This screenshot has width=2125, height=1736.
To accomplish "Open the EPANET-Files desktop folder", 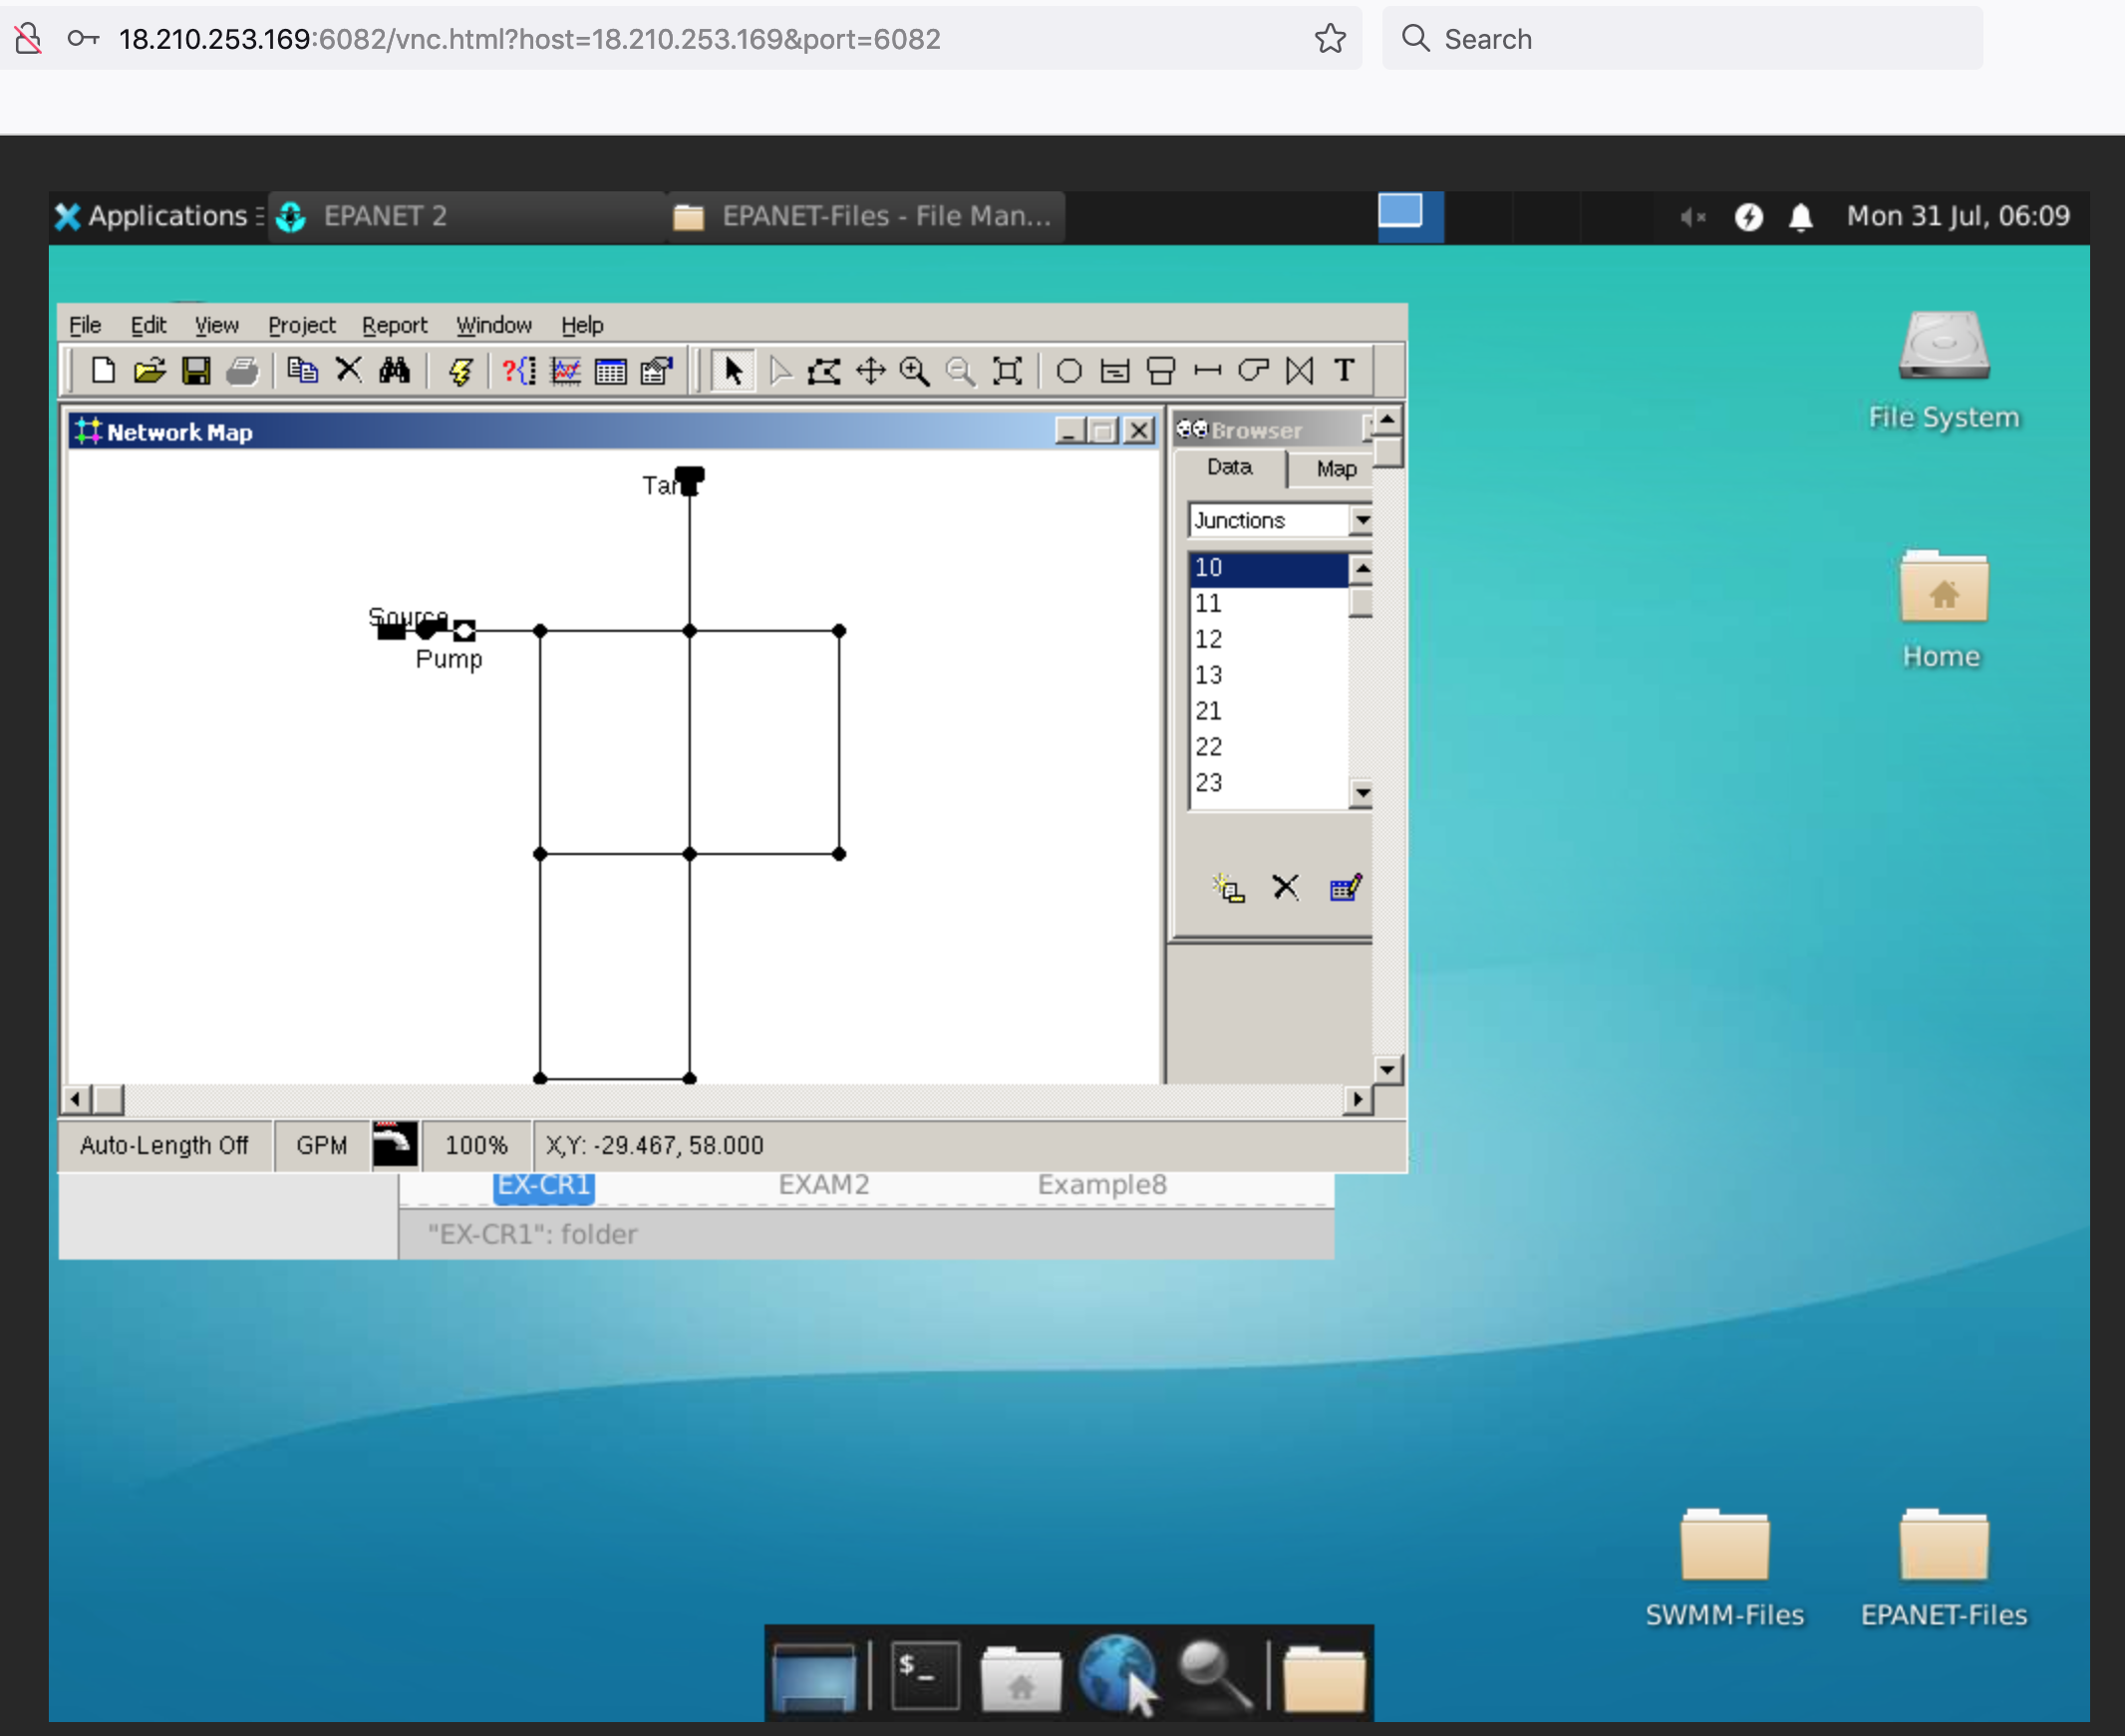I will [x=1943, y=1568].
